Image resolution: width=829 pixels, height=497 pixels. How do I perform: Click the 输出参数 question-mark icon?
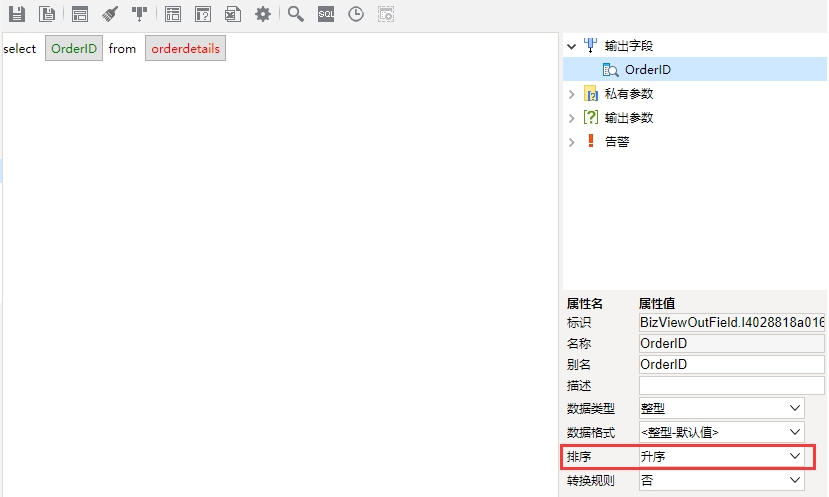tap(591, 117)
